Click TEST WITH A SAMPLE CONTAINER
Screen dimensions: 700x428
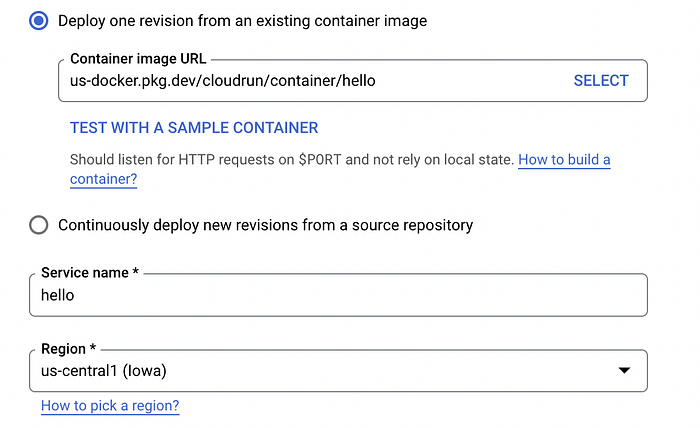[194, 128]
